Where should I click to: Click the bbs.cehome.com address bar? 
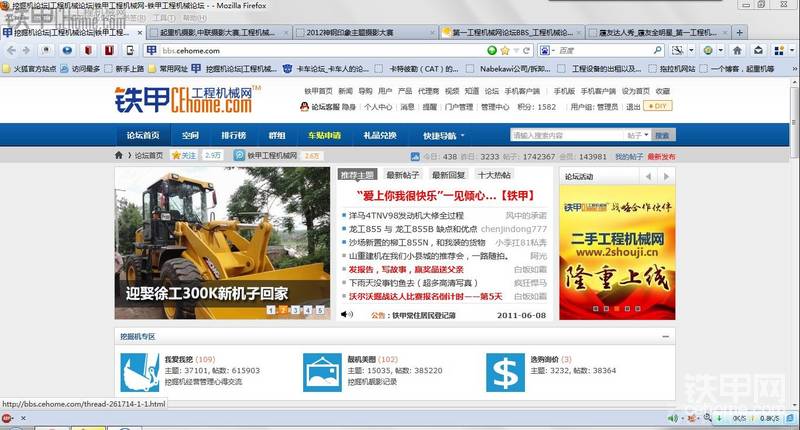point(322,50)
